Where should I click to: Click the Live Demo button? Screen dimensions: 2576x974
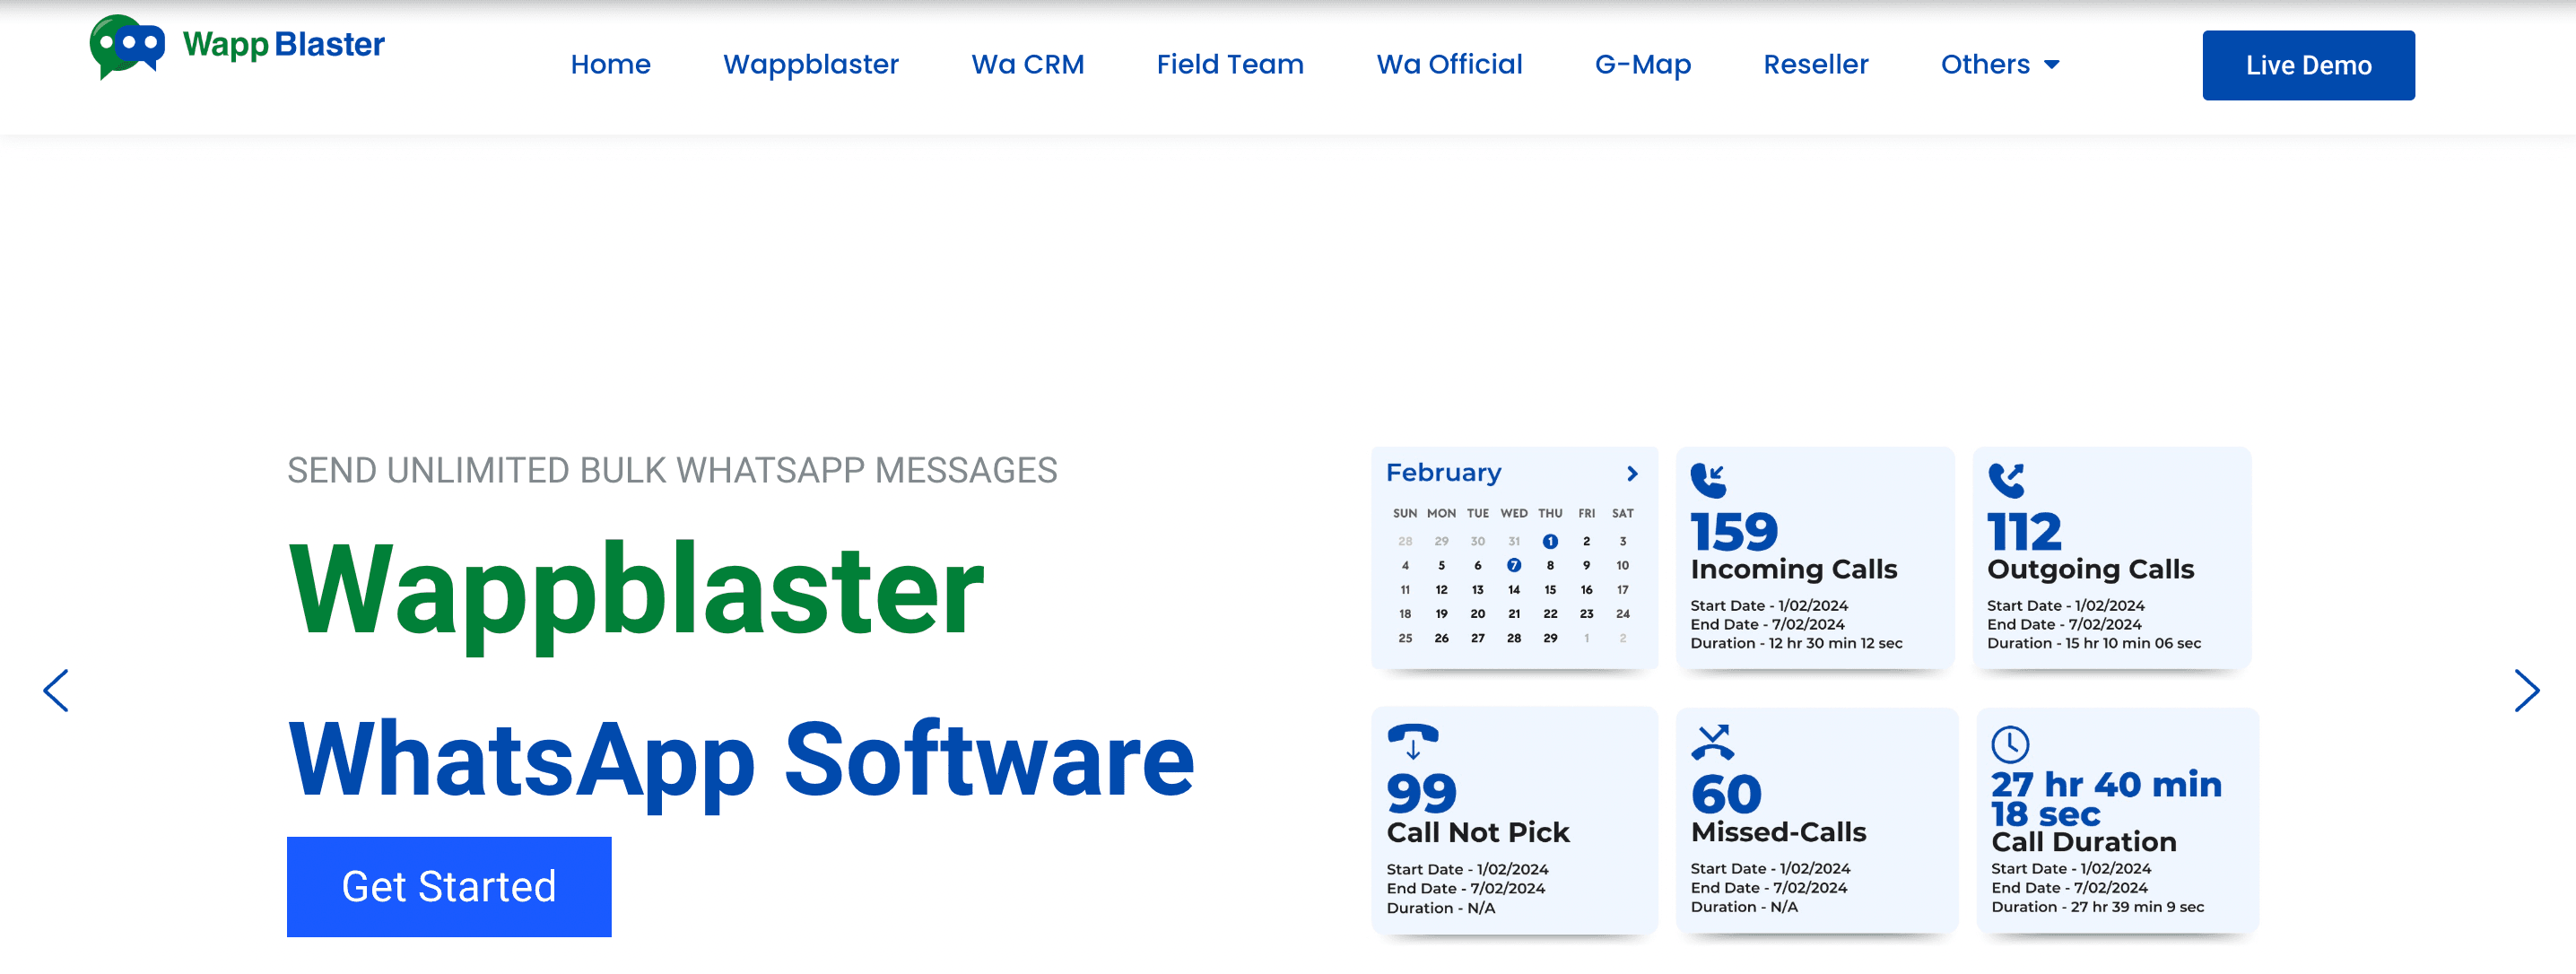[2308, 65]
